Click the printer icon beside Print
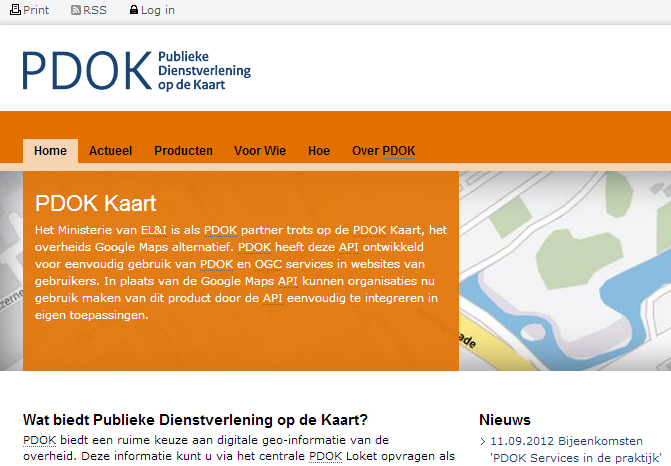This screenshot has height=466, width=671. pyautogui.click(x=15, y=9)
